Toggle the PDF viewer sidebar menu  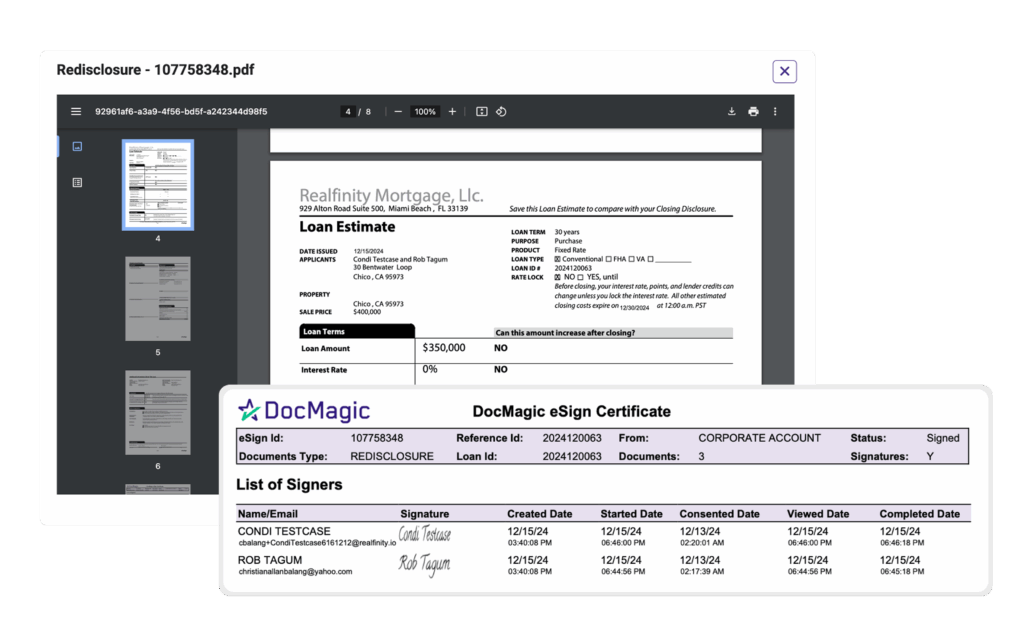76,112
